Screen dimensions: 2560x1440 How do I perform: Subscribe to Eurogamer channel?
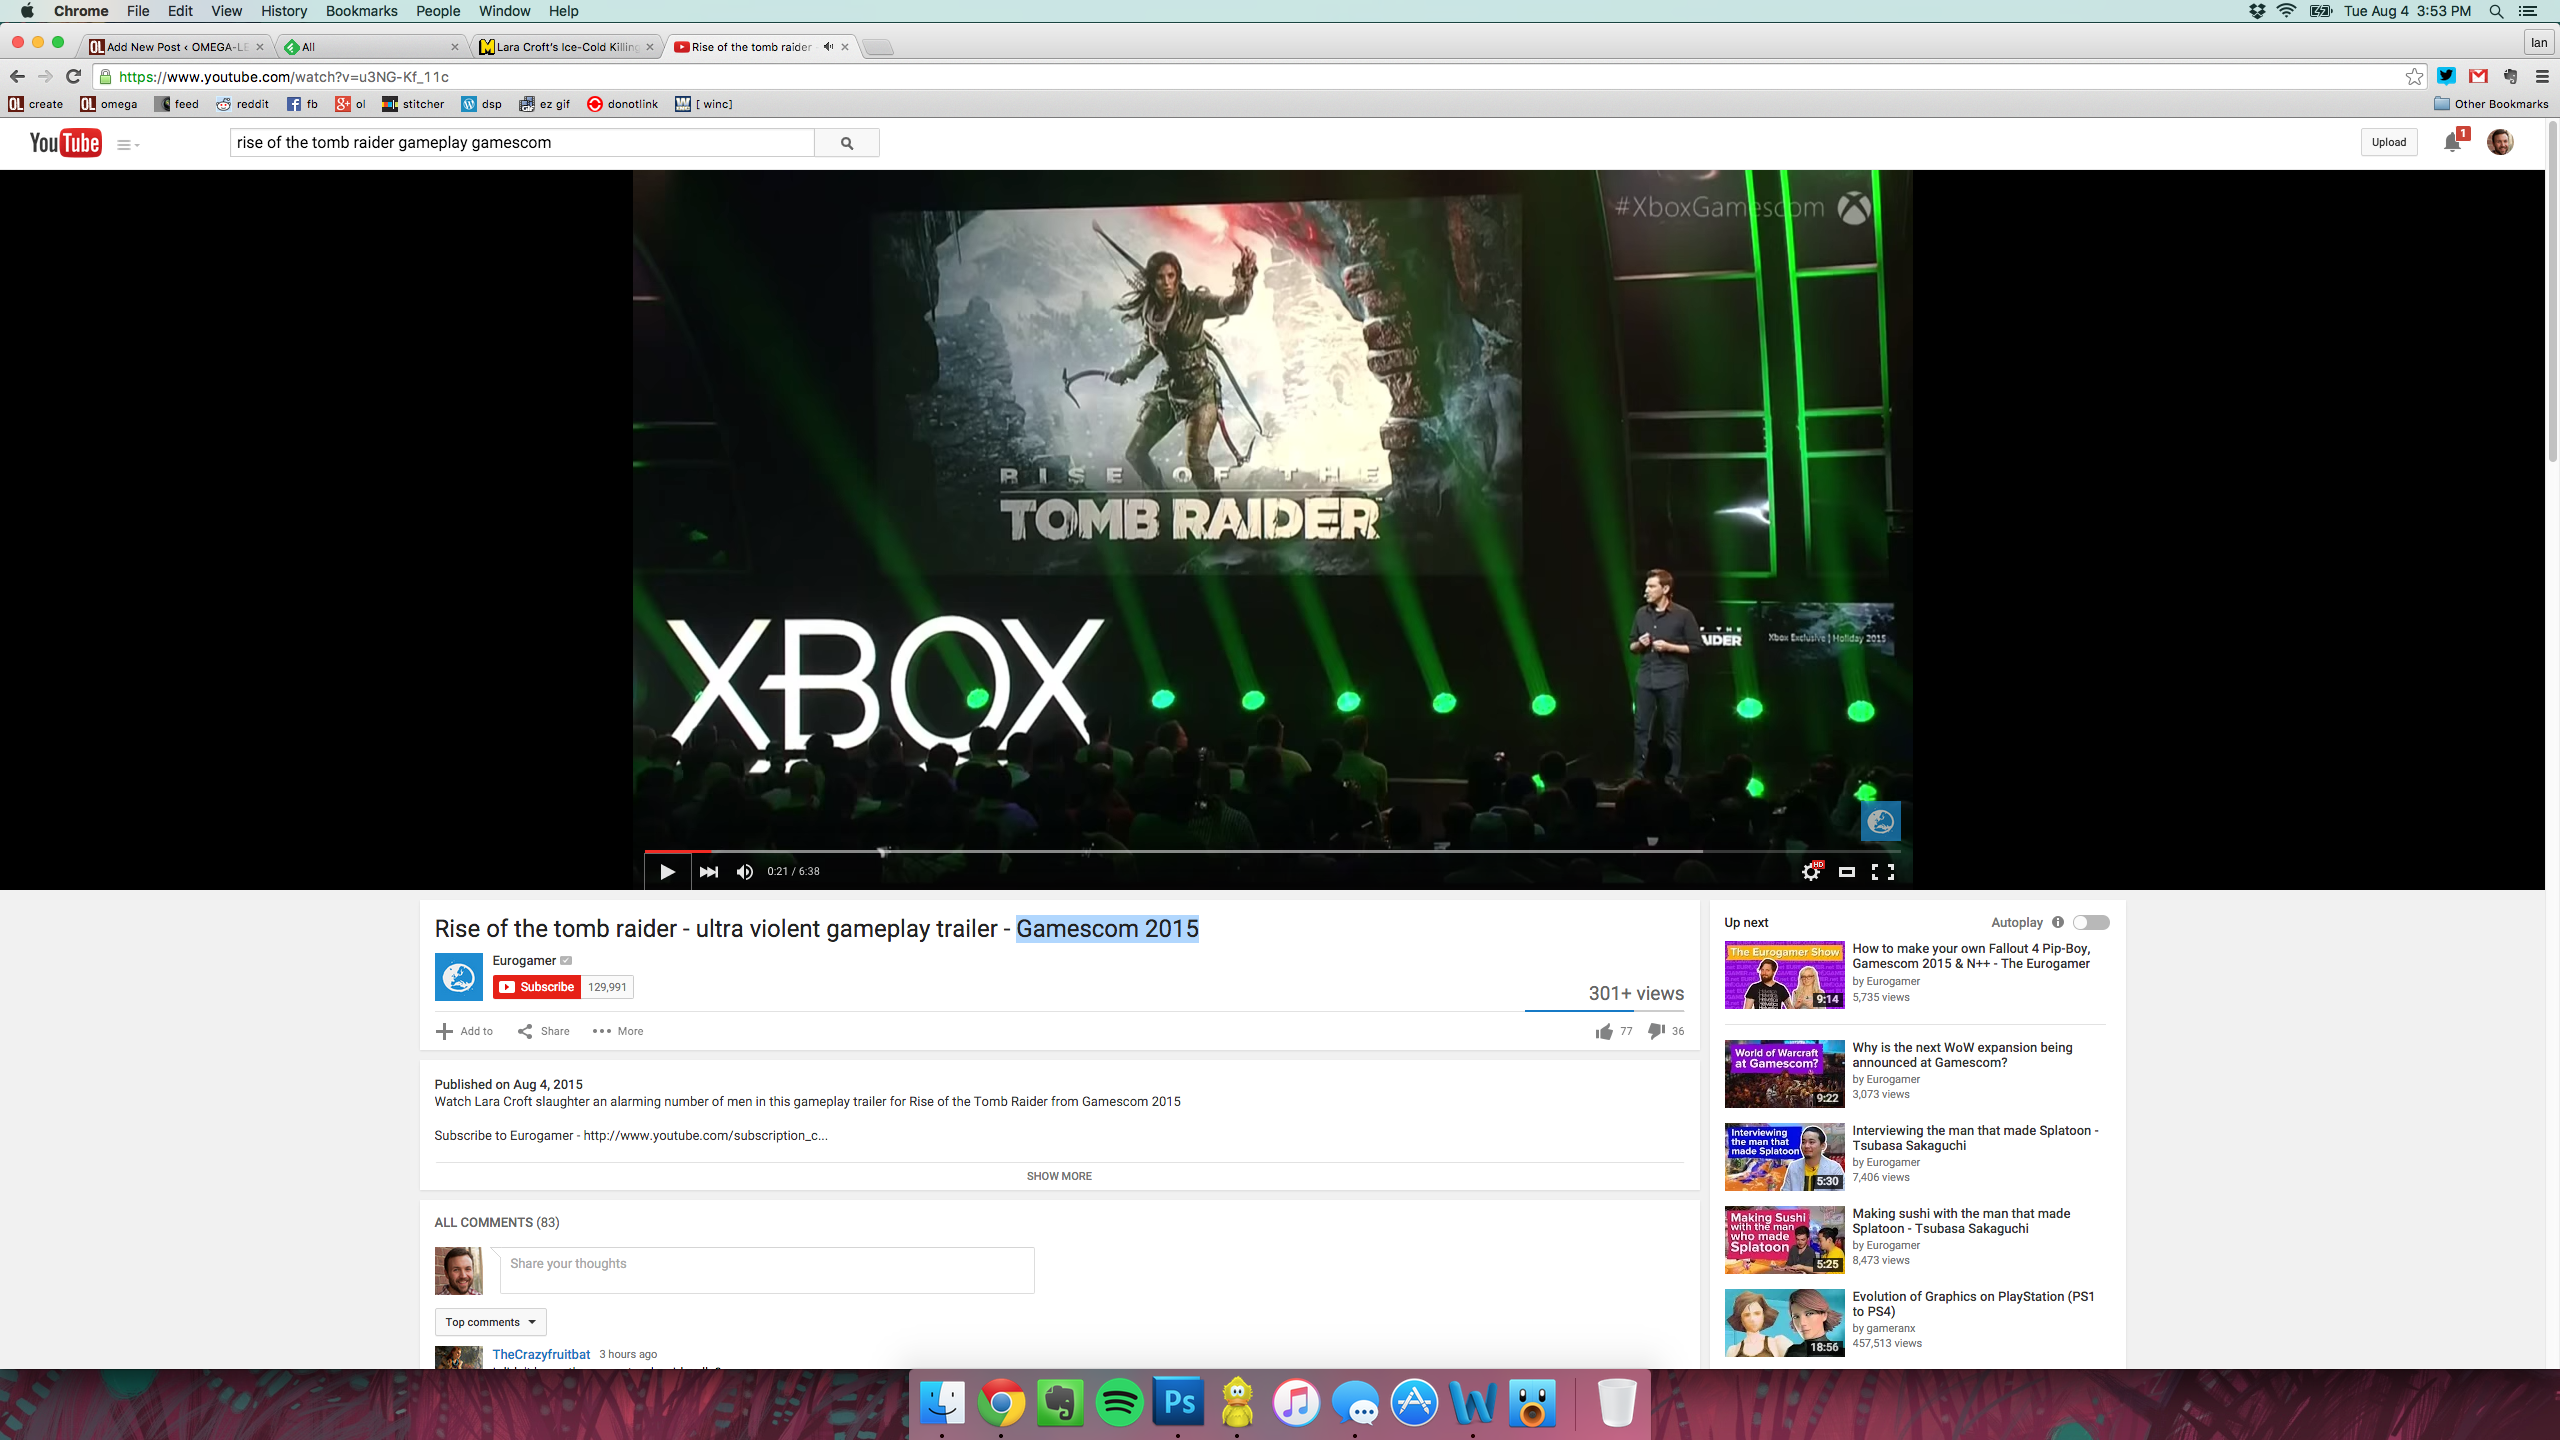click(x=537, y=987)
